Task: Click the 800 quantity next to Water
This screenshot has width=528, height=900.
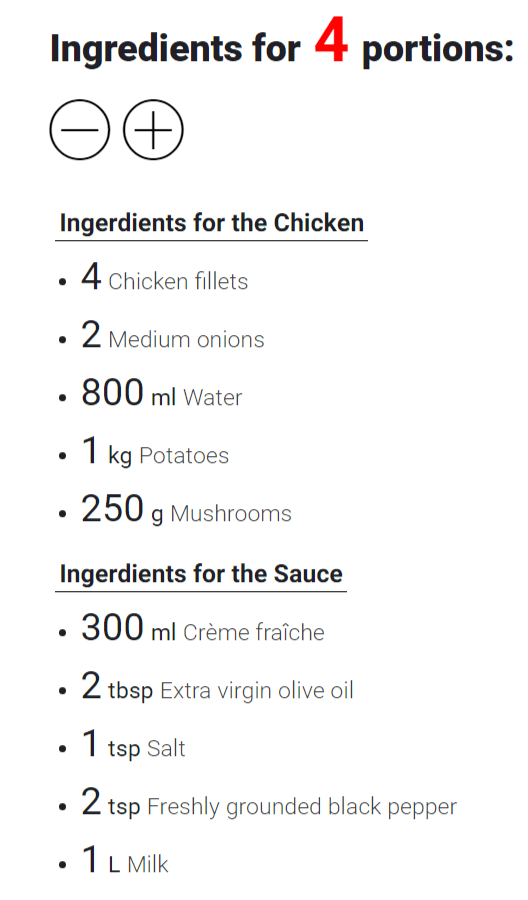Action: [x=112, y=393]
